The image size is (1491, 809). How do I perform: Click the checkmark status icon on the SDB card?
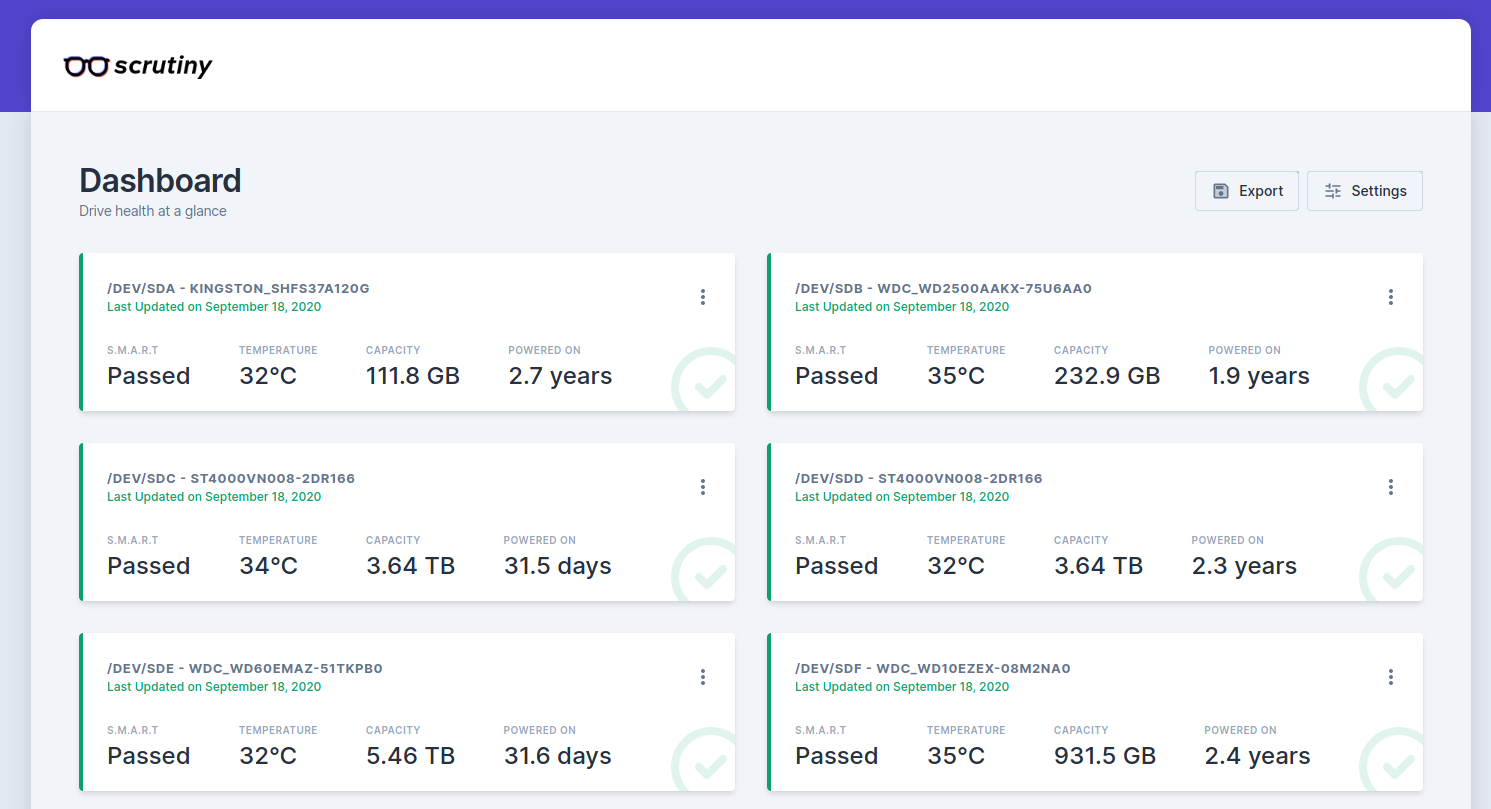(x=1392, y=380)
